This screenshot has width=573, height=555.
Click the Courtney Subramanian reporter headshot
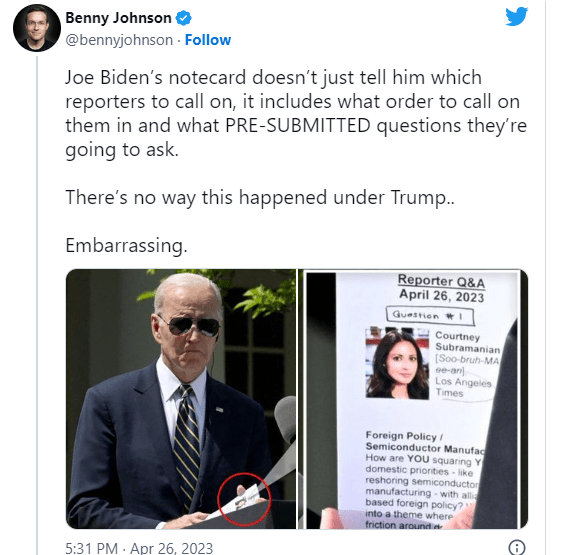(397, 363)
